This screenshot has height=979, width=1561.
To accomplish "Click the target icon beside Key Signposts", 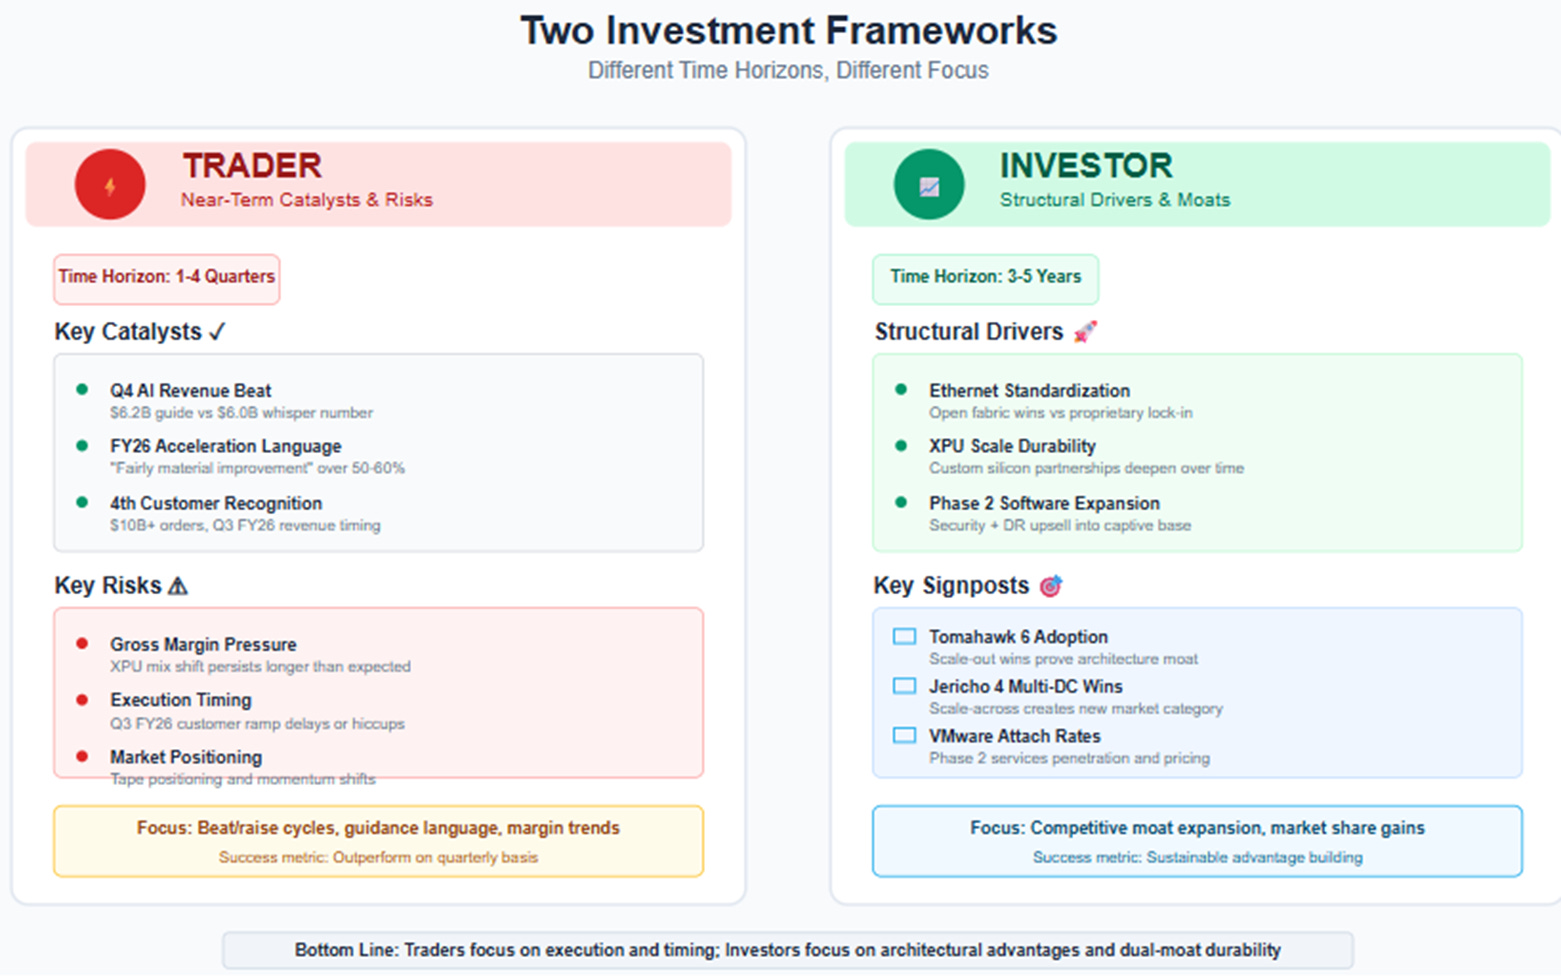I will (1051, 586).
